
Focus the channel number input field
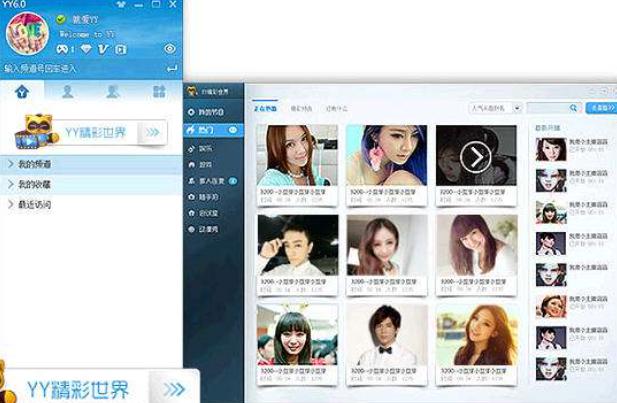(x=83, y=68)
